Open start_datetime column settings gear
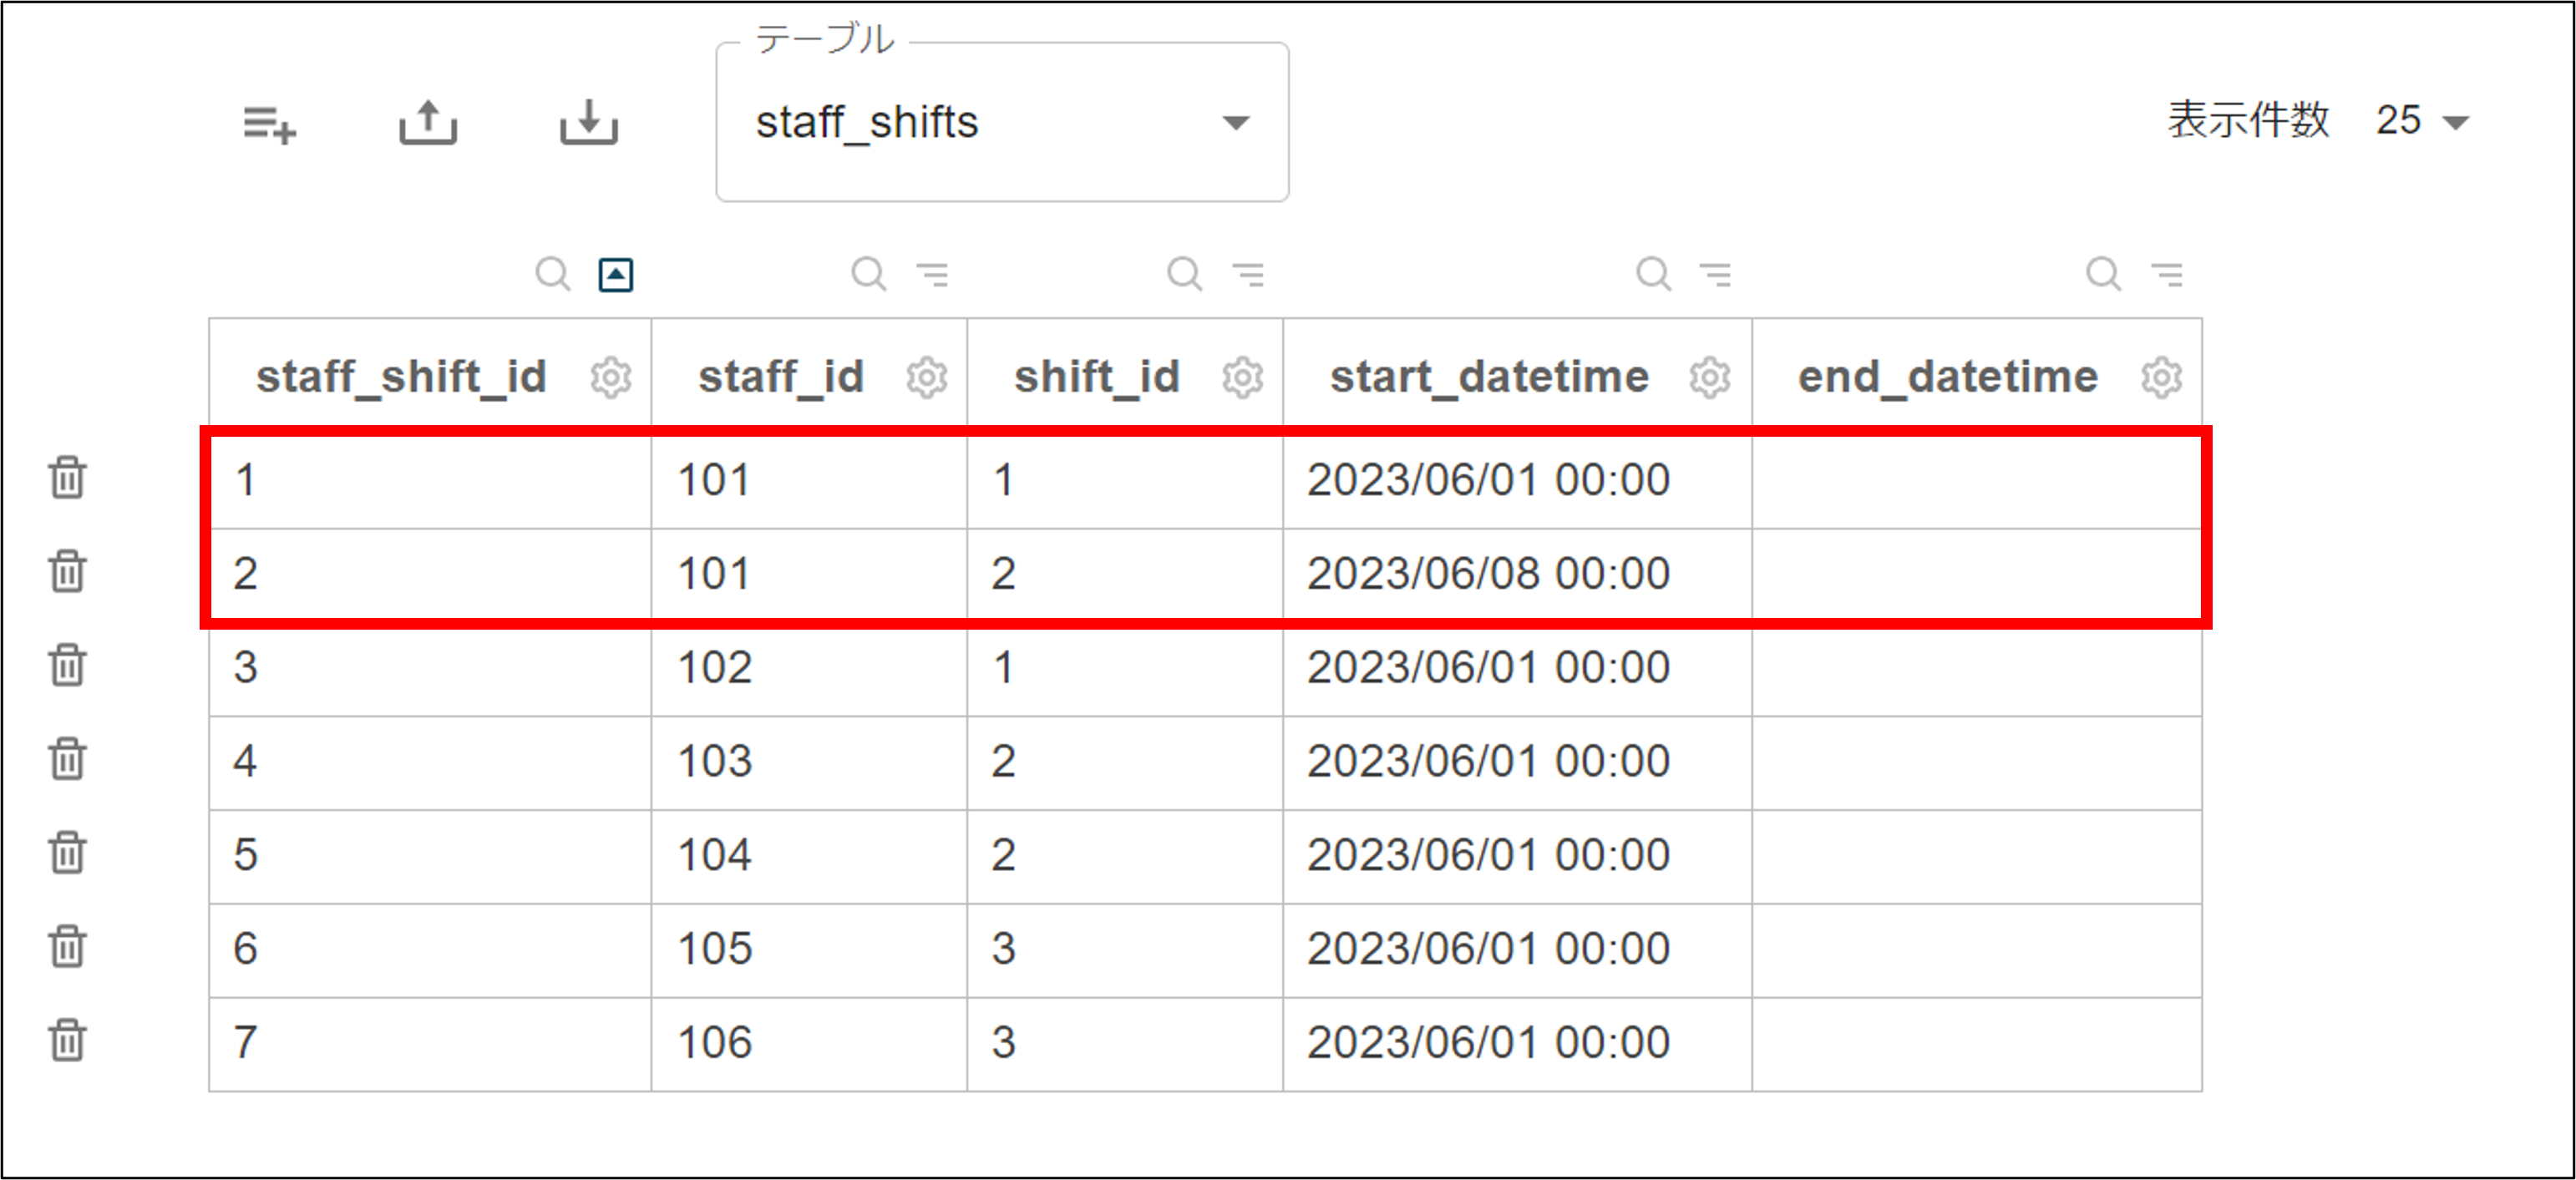2576x1180 pixels. click(1710, 378)
